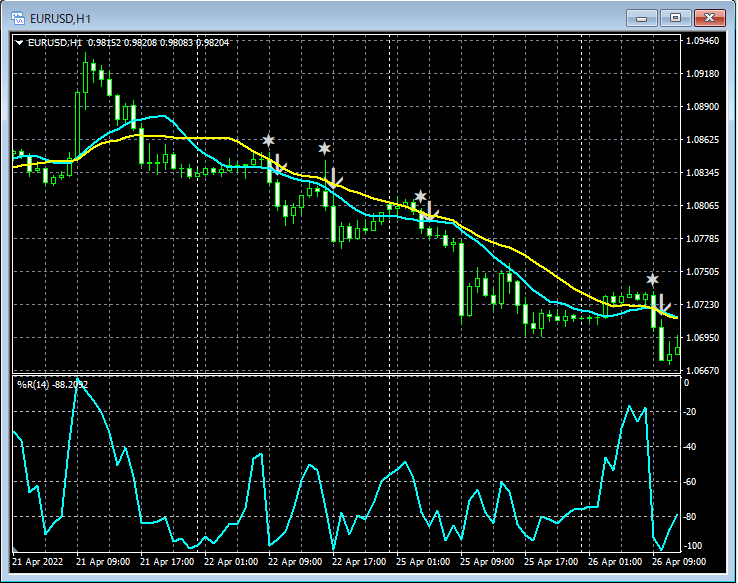Click the EURUSD,H1 price quote label

pyautogui.click(x=128, y=43)
